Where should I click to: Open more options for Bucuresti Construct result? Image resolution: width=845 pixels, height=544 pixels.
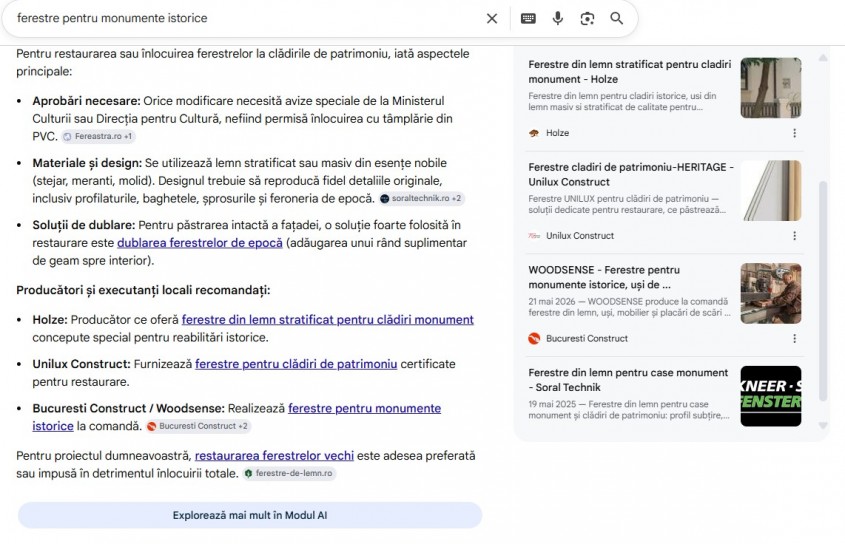(x=794, y=339)
